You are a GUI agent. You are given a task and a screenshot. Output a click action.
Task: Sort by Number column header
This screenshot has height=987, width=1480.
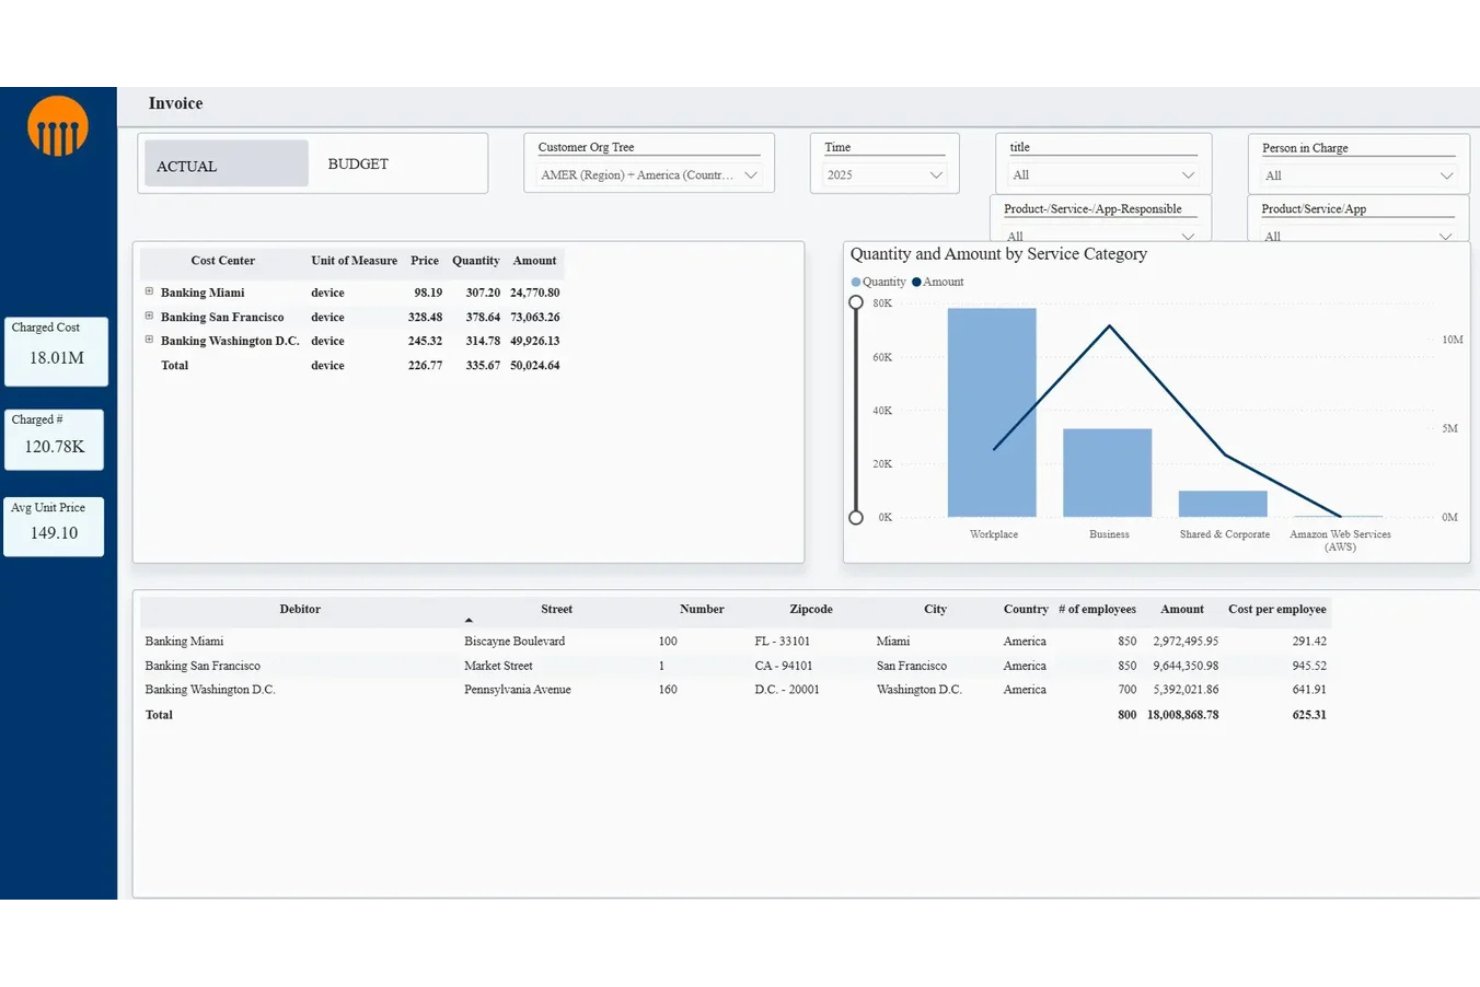(702, 609)
